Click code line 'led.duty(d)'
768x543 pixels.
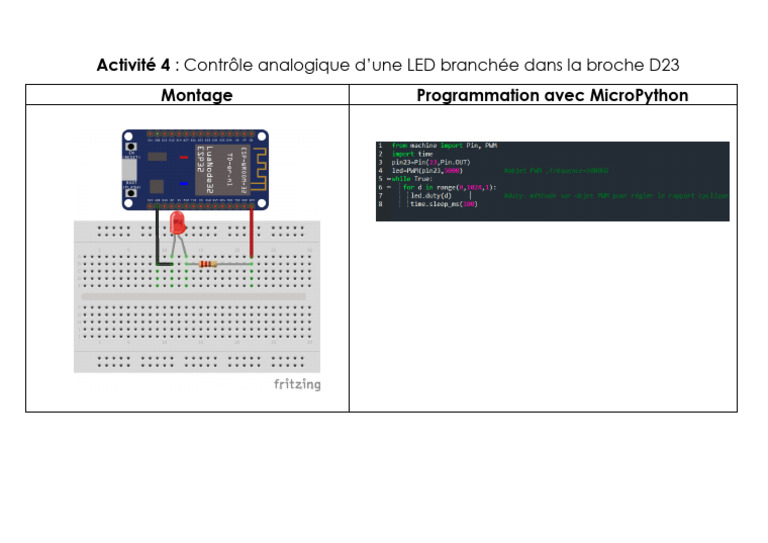(x=431, y=195)
